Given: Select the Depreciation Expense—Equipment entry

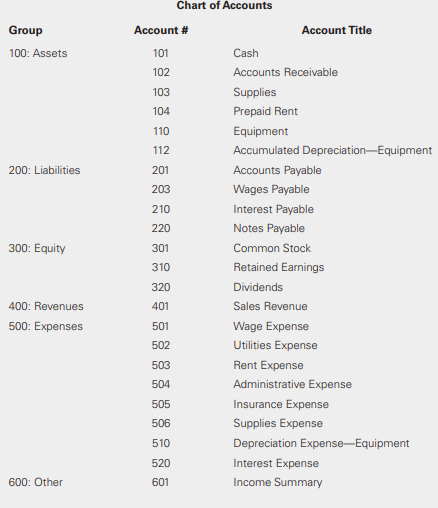Looking at the screenshot, I should point(321,444).
